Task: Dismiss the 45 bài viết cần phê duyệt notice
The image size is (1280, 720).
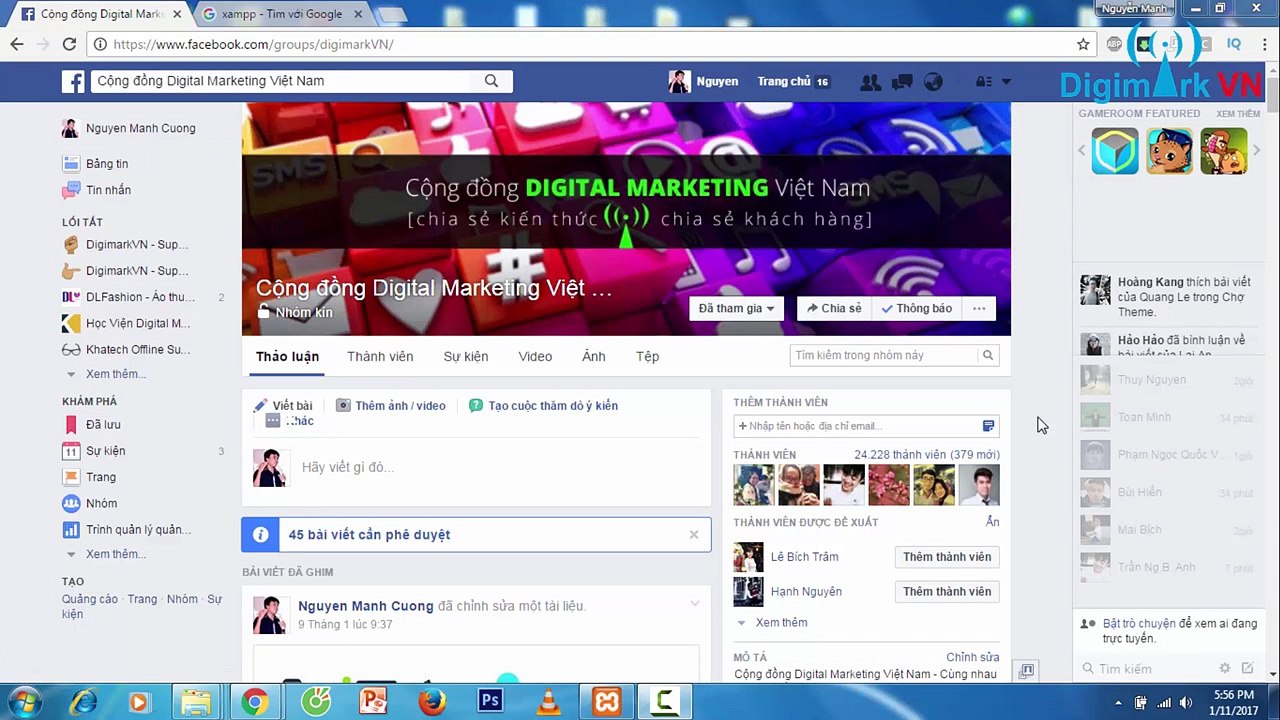Action: click(x=694, y=534)
